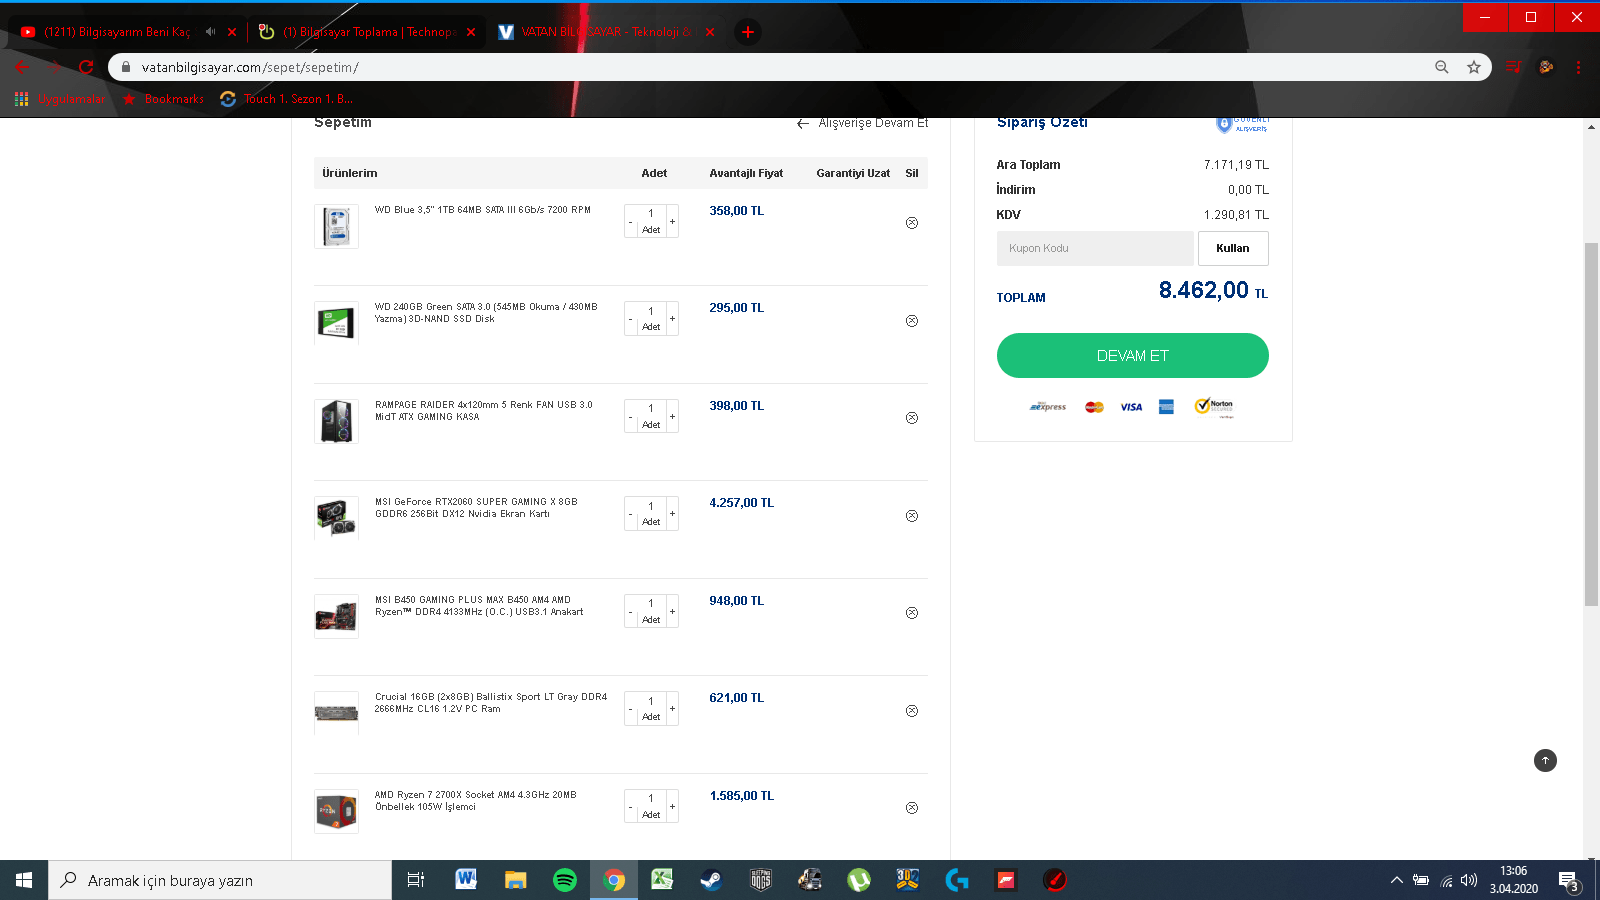Viewport: 1600px width, 900px height.
Task: Close the YouTube tab
Action: point(232,32)
